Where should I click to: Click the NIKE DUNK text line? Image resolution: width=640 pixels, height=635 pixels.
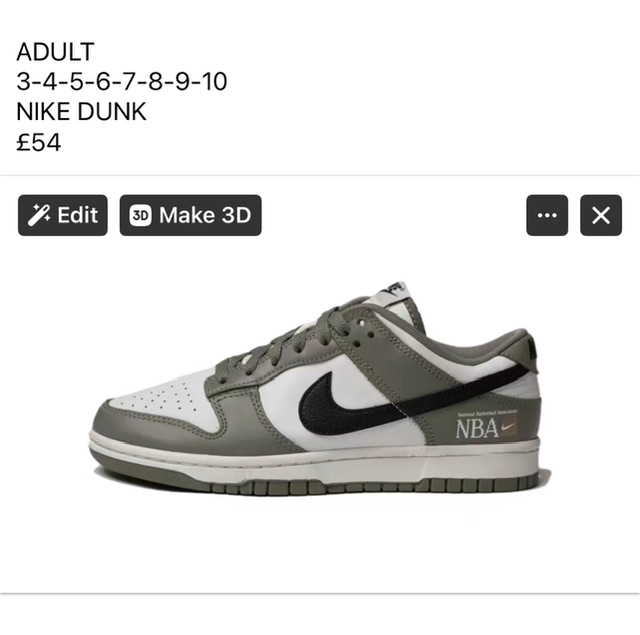pyautogui.click(x=81, y=111)
